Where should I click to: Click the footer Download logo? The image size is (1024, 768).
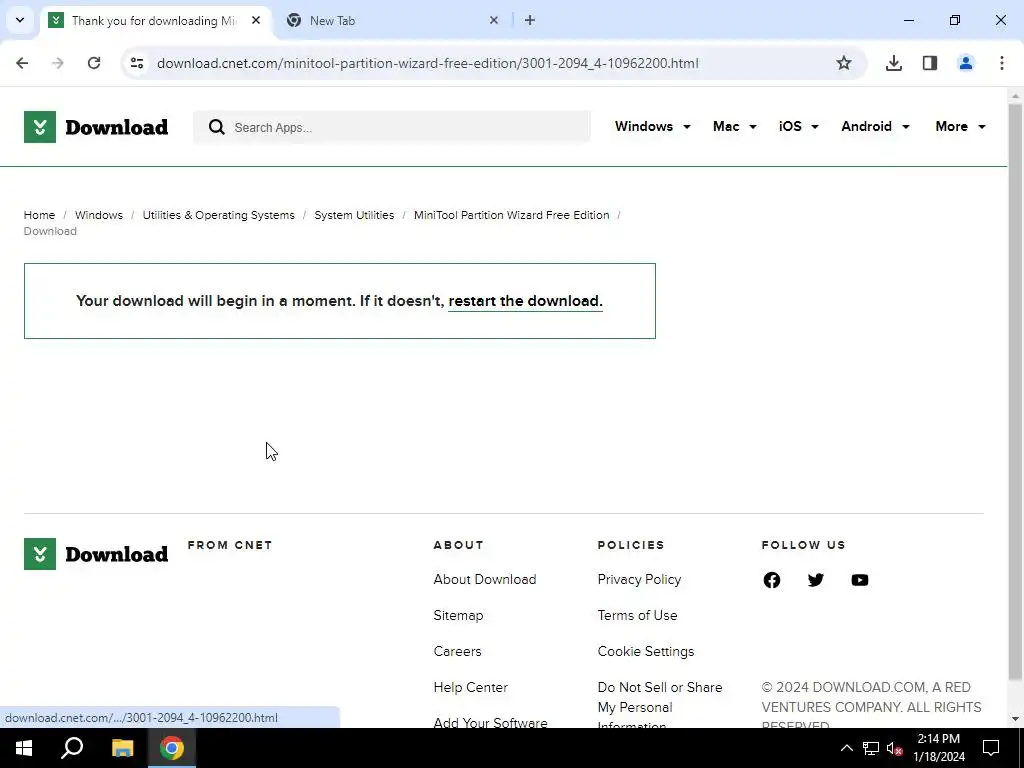(x=96, y=554)
